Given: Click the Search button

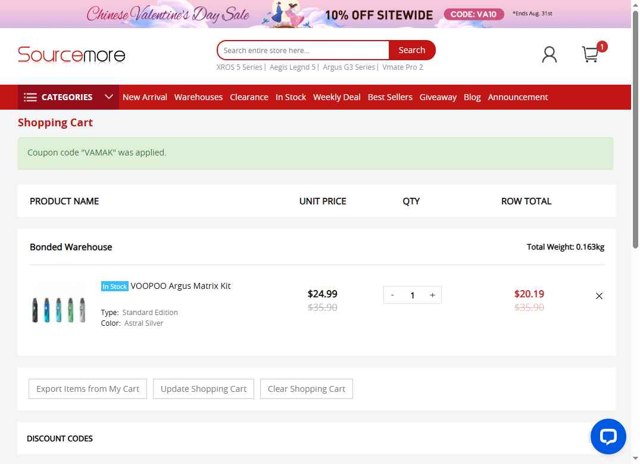Looking at the screenshot, I should (412, 50).
